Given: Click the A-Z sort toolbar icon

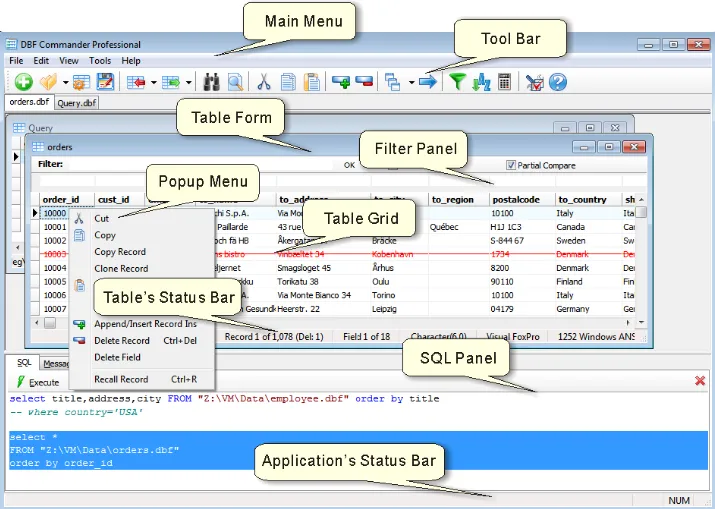Looking at the screenshot, I should click(481, 82).
